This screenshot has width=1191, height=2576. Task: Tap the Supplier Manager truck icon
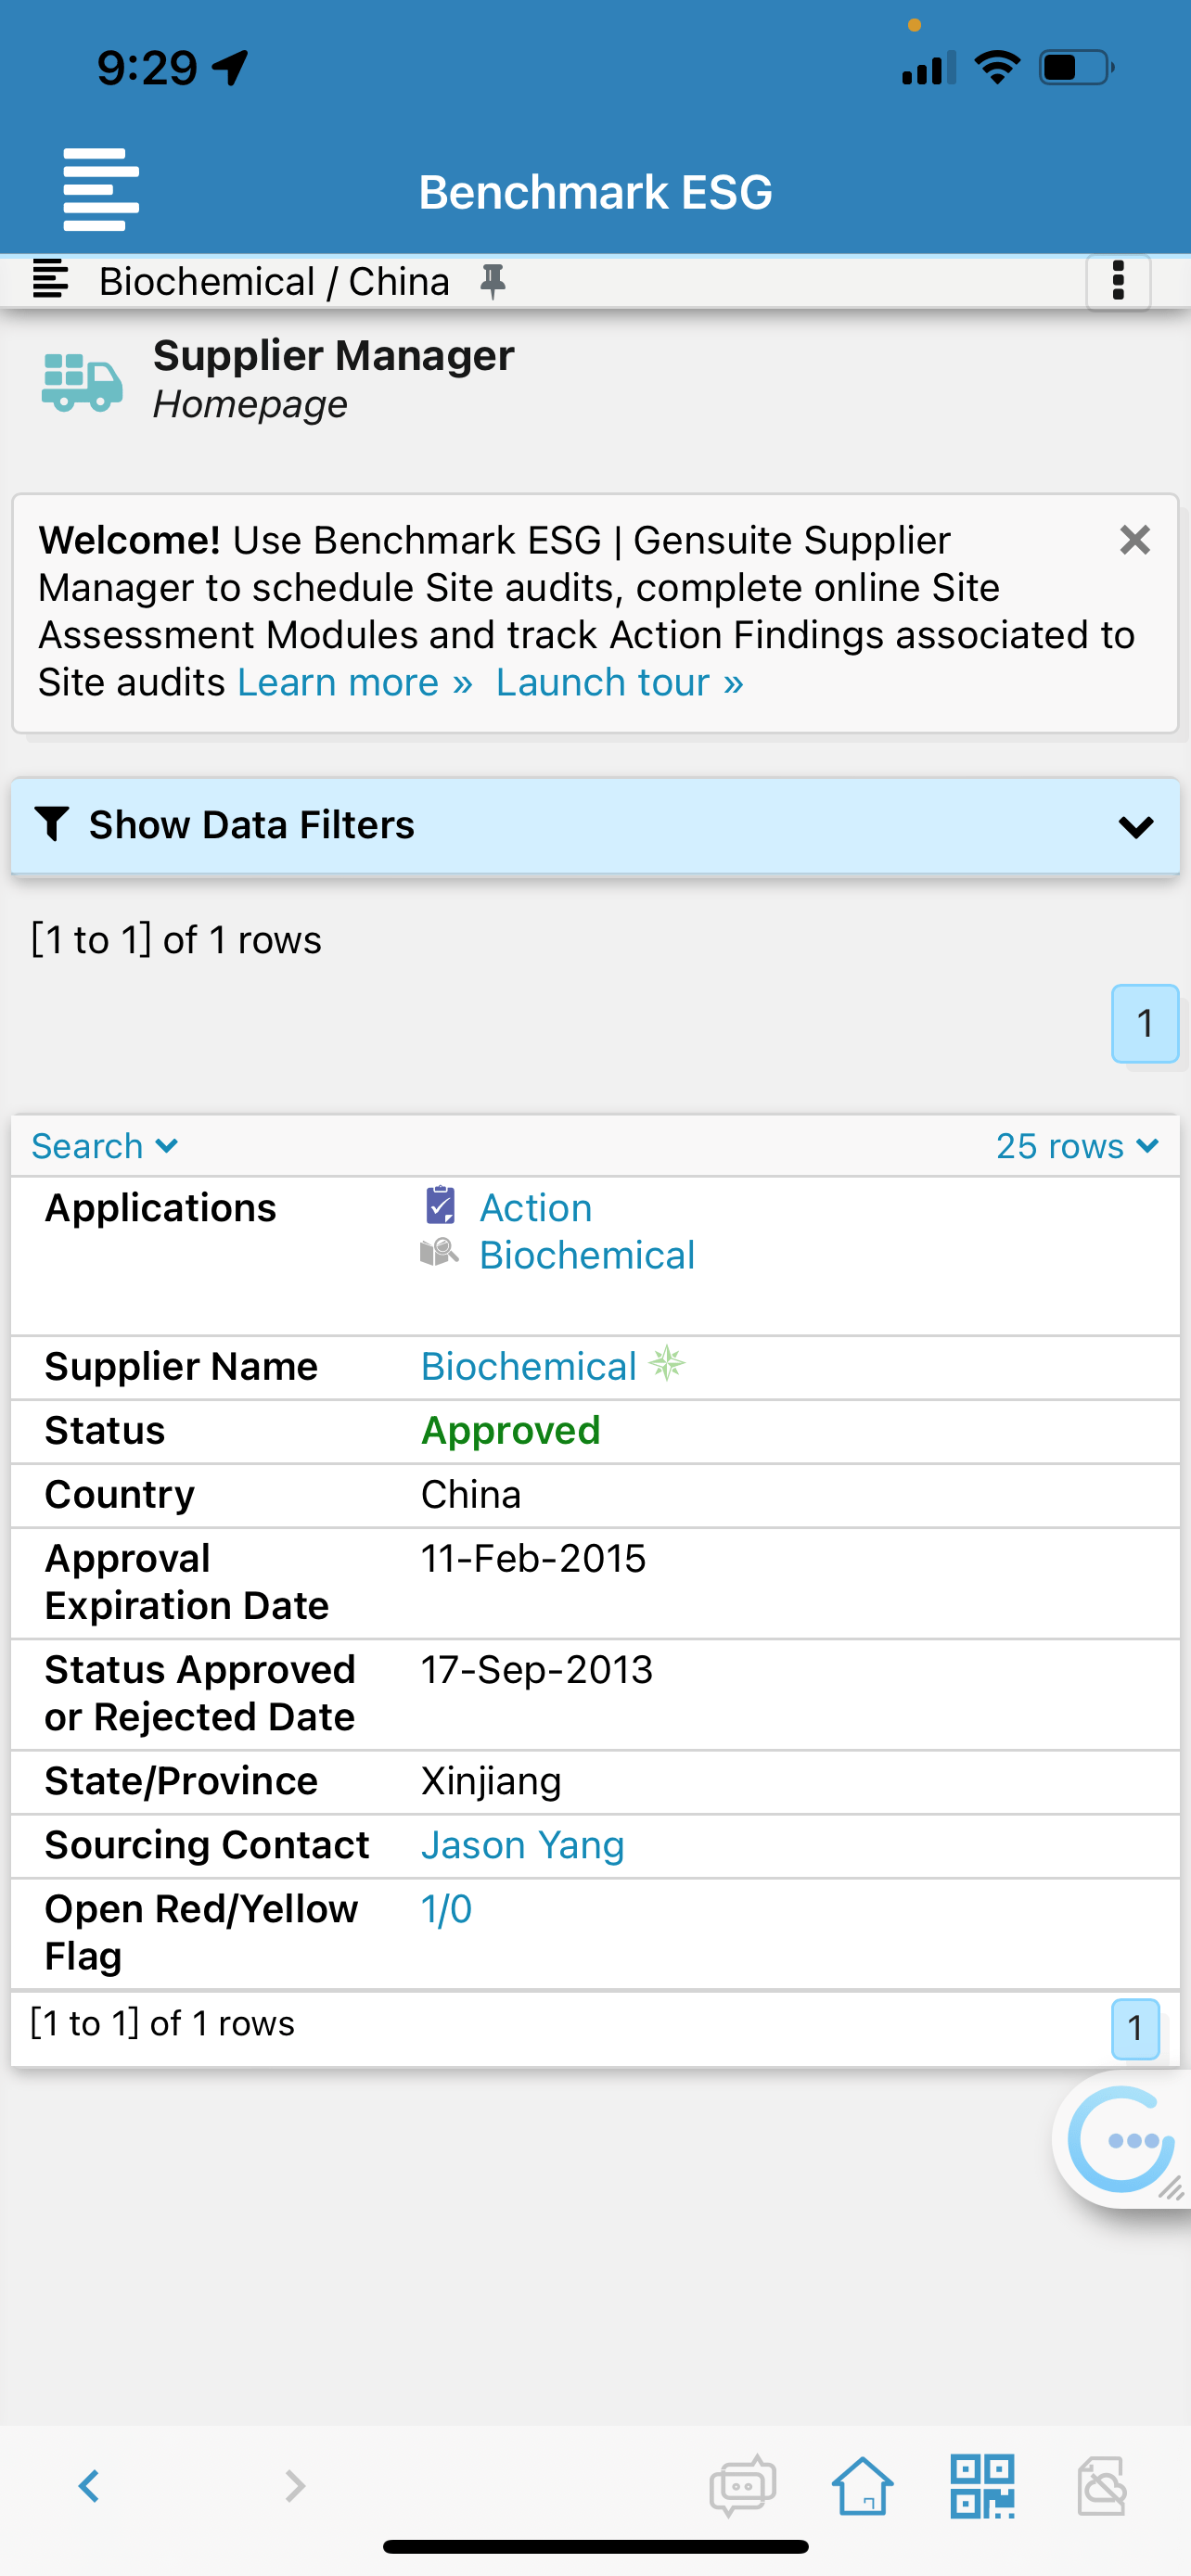pyautogui.click(x=82, y=382)
